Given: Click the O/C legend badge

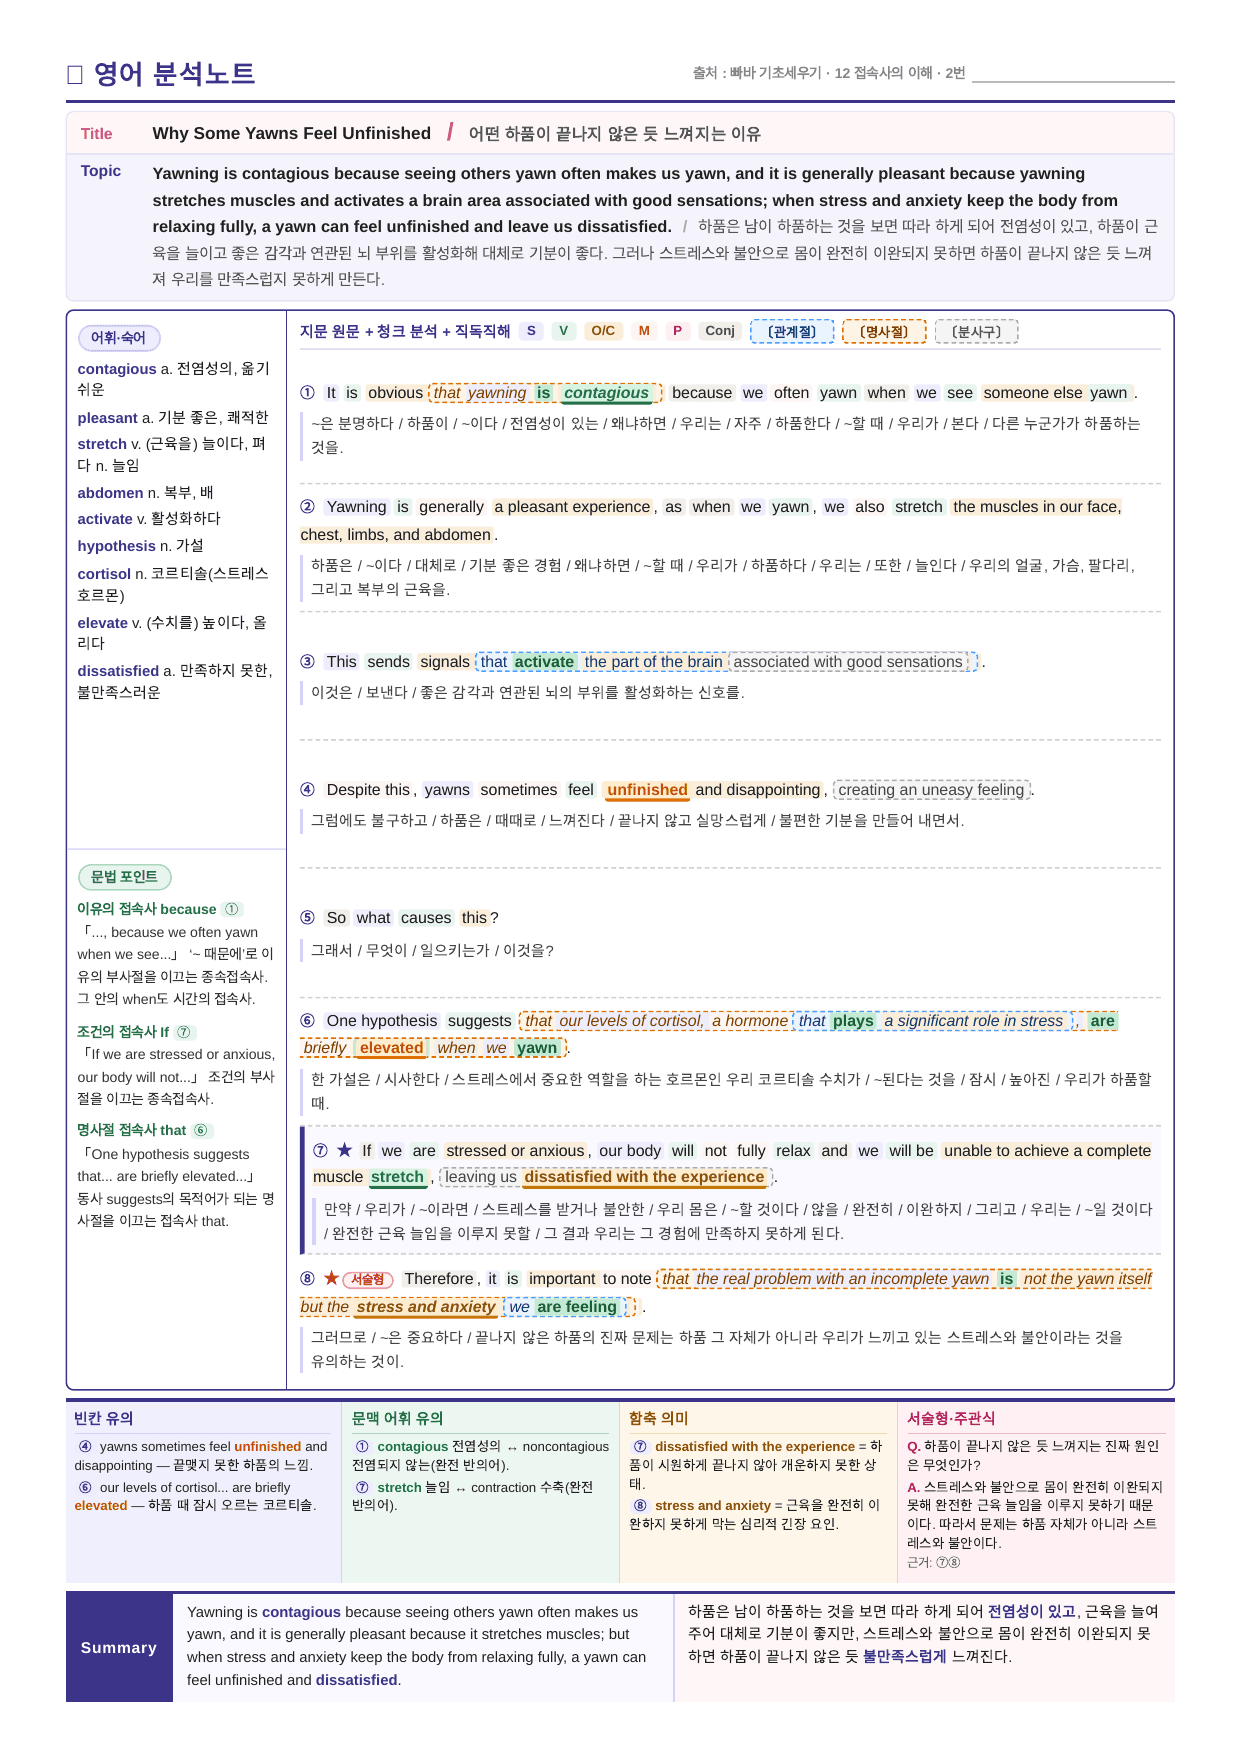Looking at the screenshot, I should [603, 331].
